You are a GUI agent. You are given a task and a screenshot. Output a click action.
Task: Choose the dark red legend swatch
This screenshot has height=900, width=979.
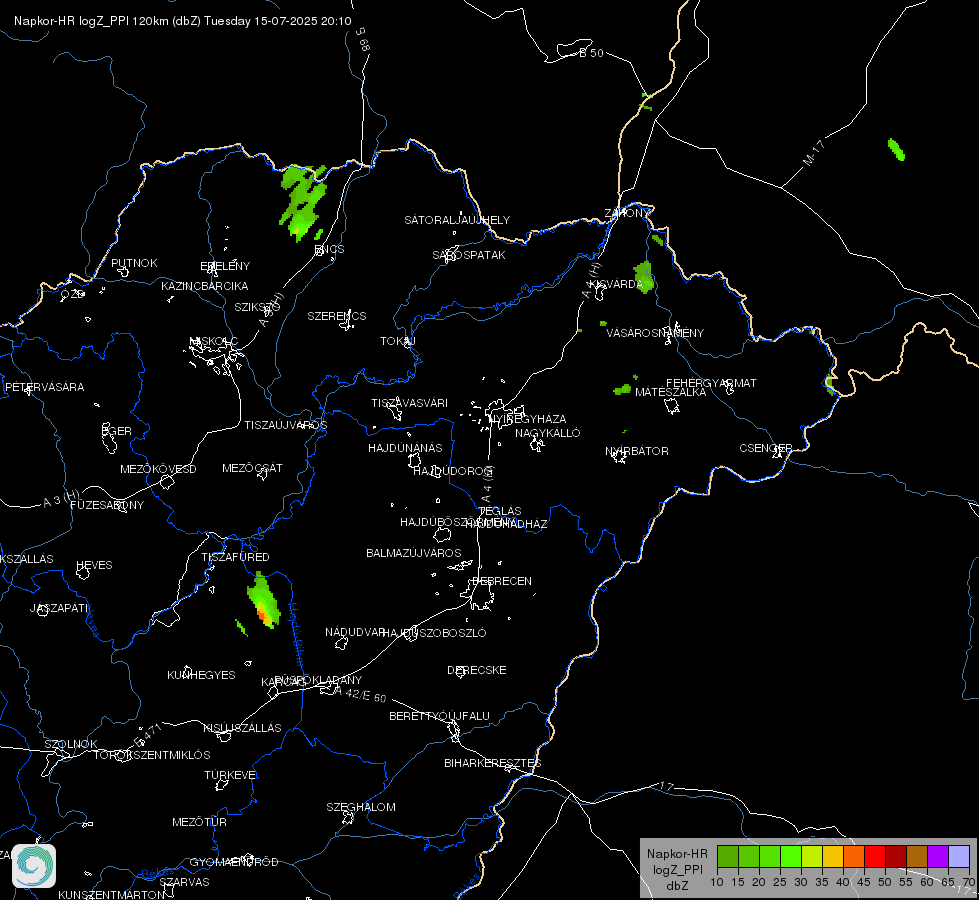pos(895,856)
